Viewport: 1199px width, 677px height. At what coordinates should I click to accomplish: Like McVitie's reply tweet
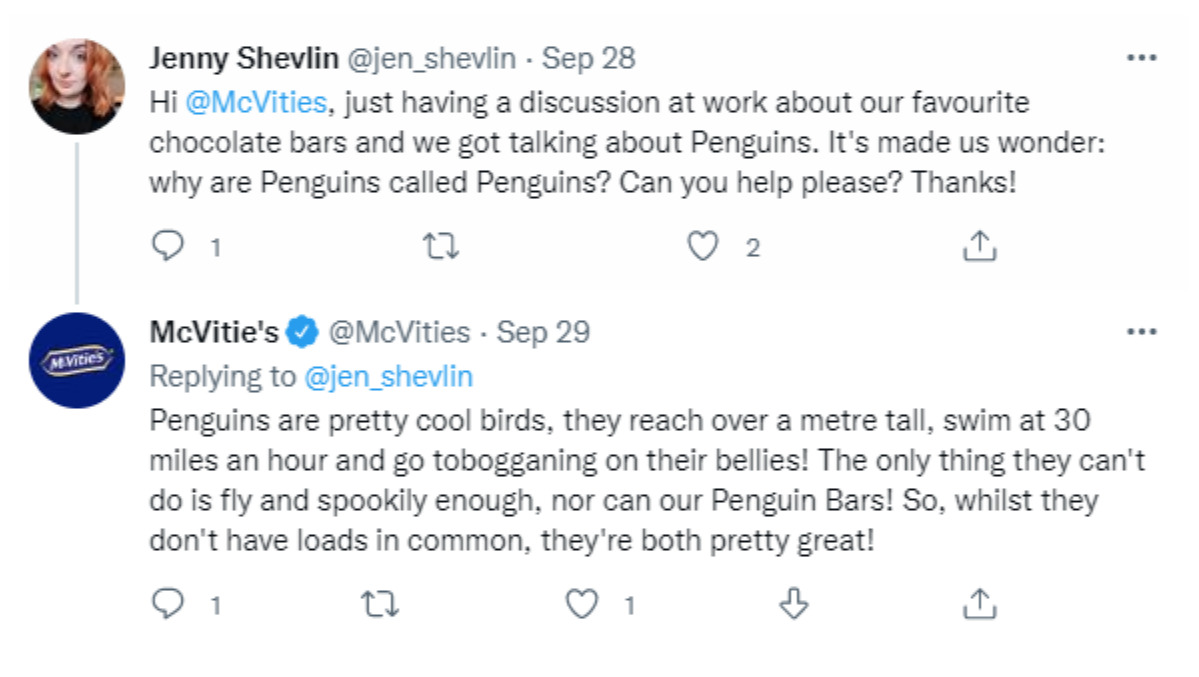click(x=581, y=603)
